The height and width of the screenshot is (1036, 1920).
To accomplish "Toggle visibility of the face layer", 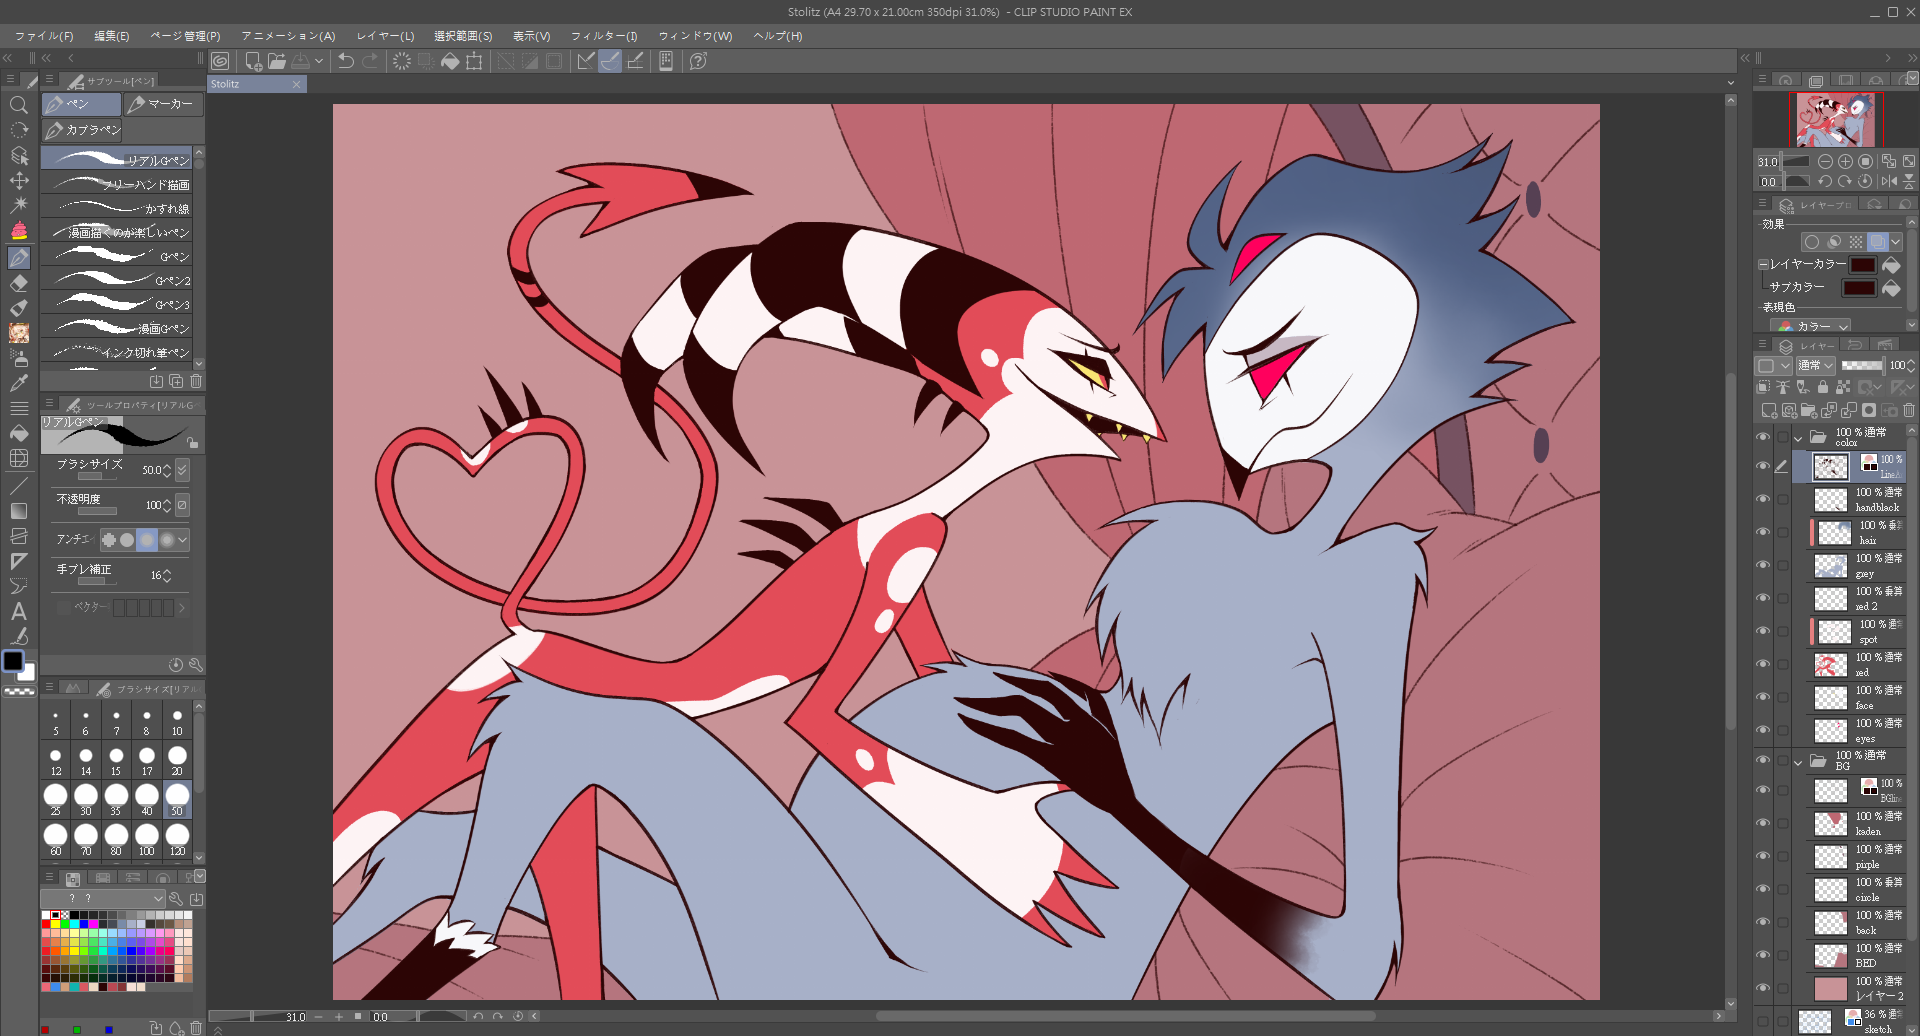I will point(1763,697).
